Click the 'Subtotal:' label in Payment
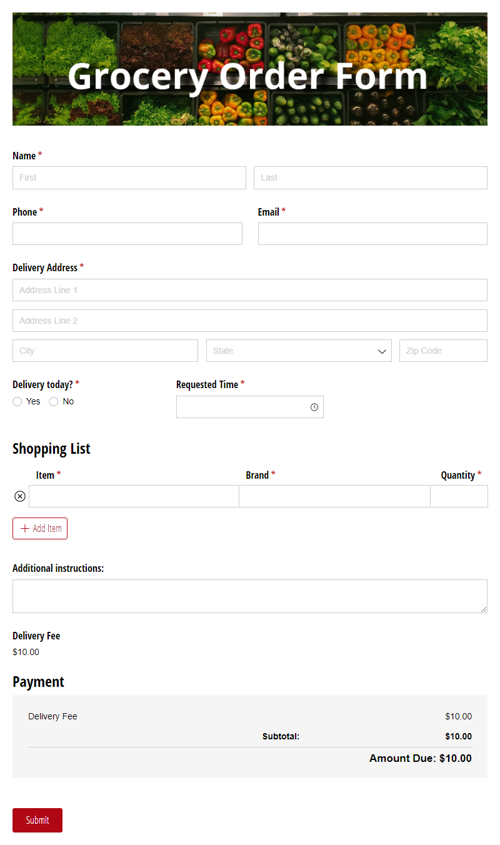Viewport: 500px width, 845px height. pos(281,736)
